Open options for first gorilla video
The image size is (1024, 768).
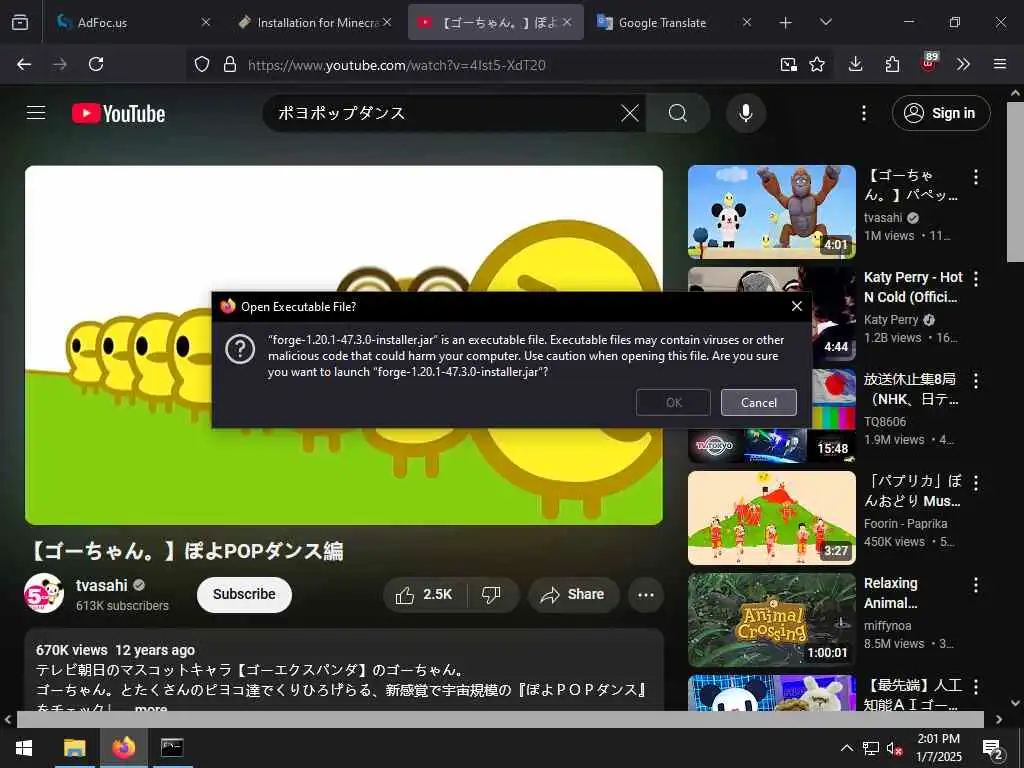pyautogui.click(x=976, y=177)
